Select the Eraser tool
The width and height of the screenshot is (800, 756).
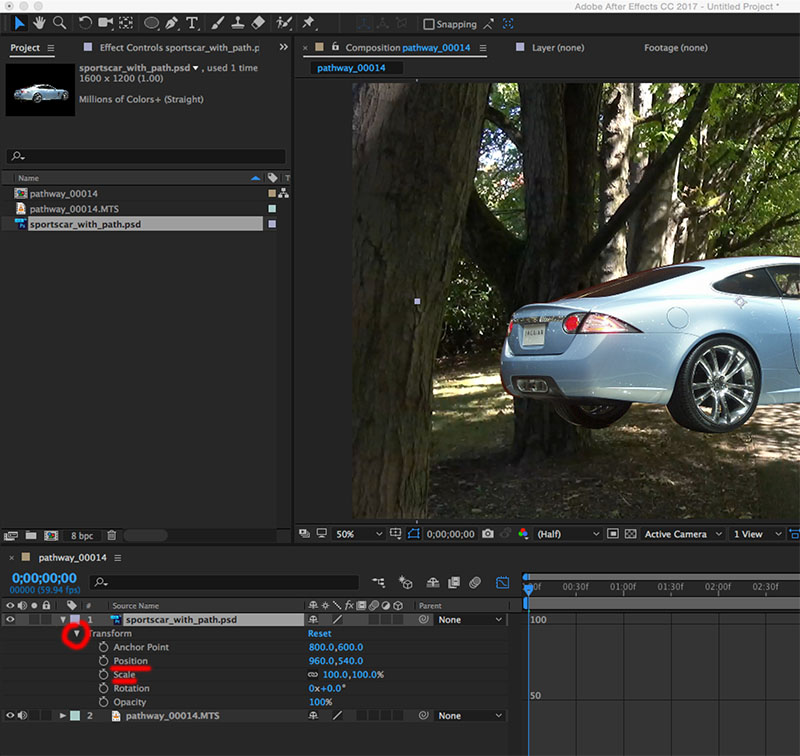[x=258, y=23]
